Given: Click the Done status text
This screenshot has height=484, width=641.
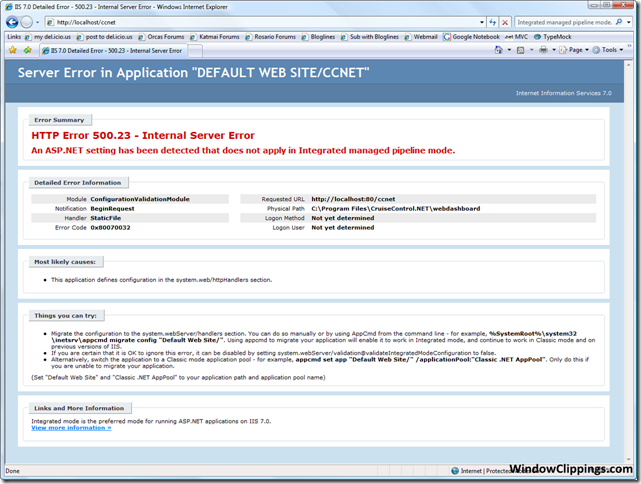Looking at the screenshot, I should pyautogui.click(x=12, y=471).
